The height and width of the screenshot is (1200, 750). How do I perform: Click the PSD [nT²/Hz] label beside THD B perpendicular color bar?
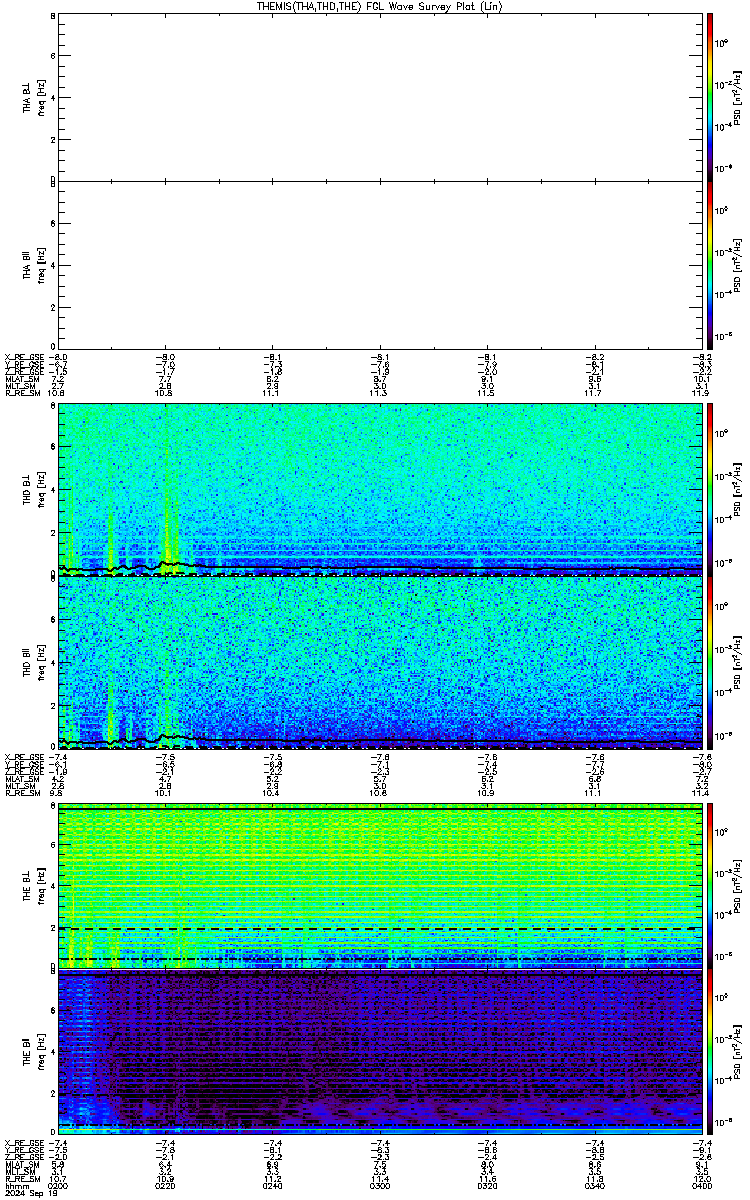(x=737, y=490)
